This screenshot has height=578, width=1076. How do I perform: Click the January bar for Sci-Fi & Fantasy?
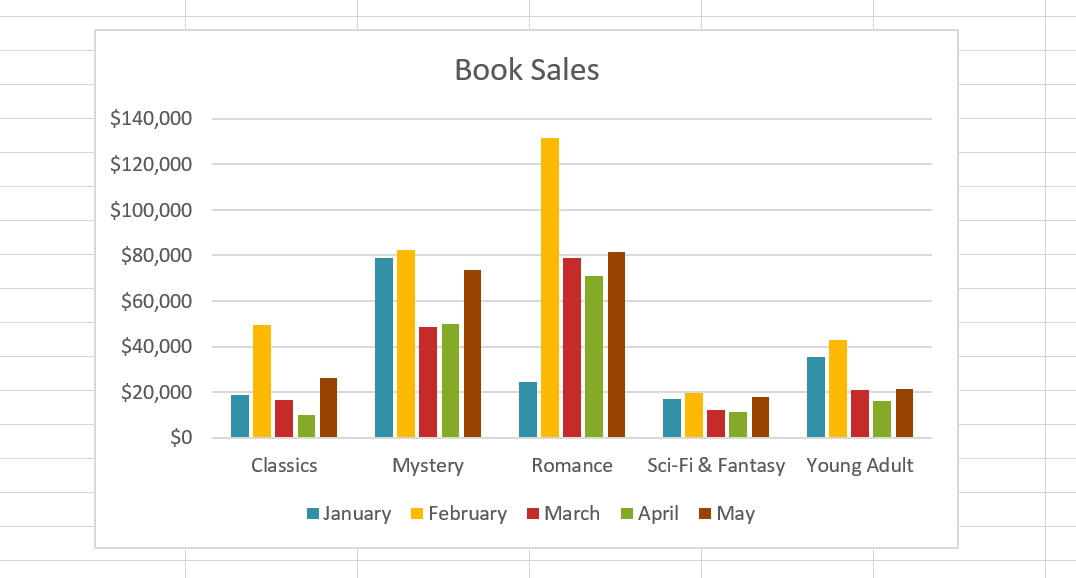672,418
